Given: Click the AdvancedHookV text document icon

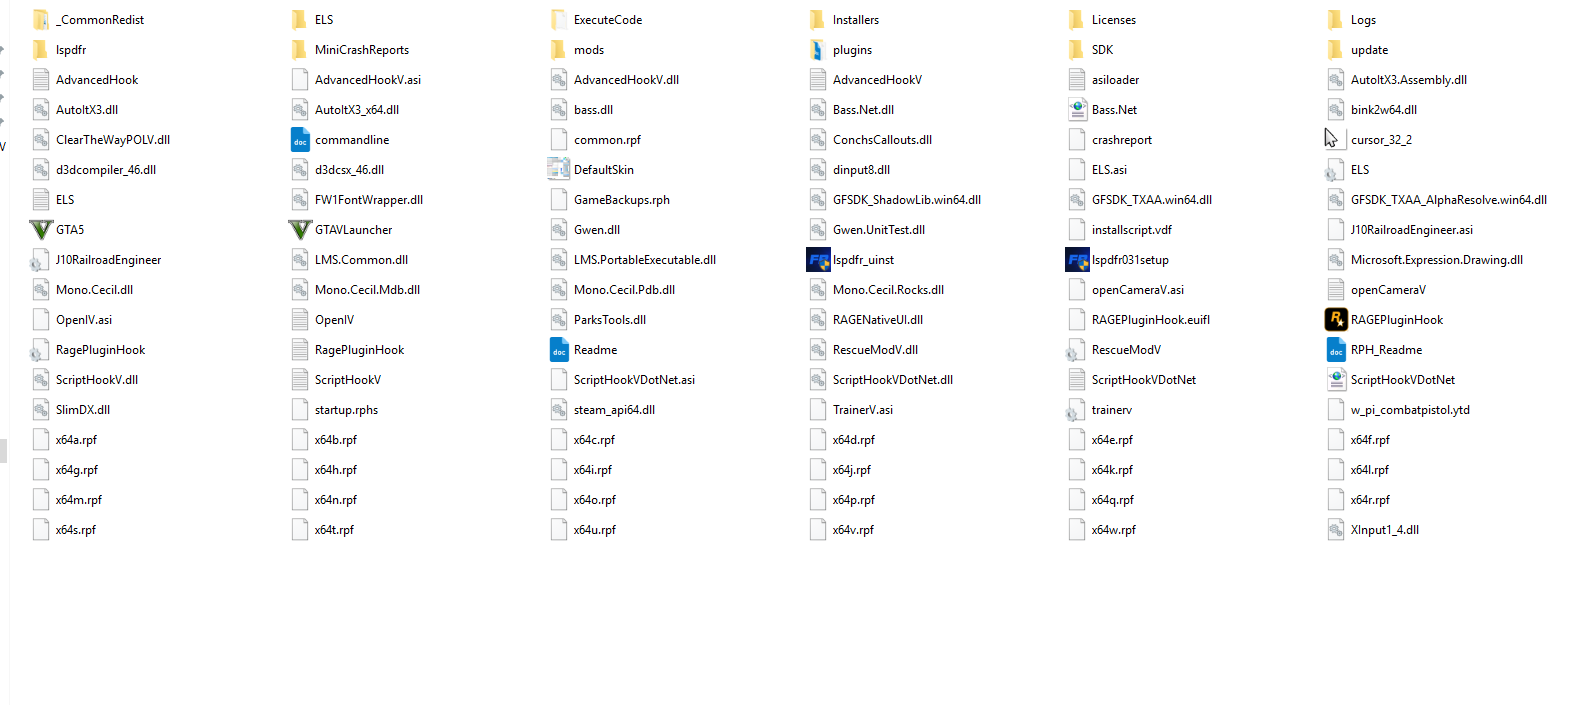Looking at the screenshot, I should tap(818, 80).
